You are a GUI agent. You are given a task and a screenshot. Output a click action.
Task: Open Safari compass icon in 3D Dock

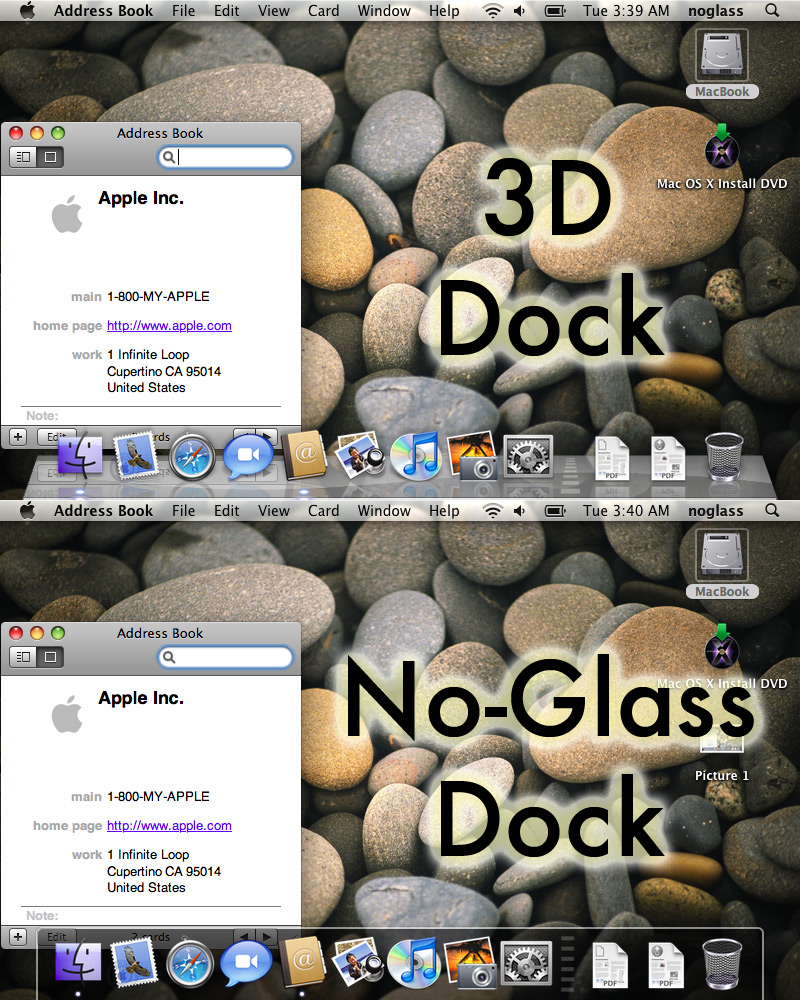191,457
